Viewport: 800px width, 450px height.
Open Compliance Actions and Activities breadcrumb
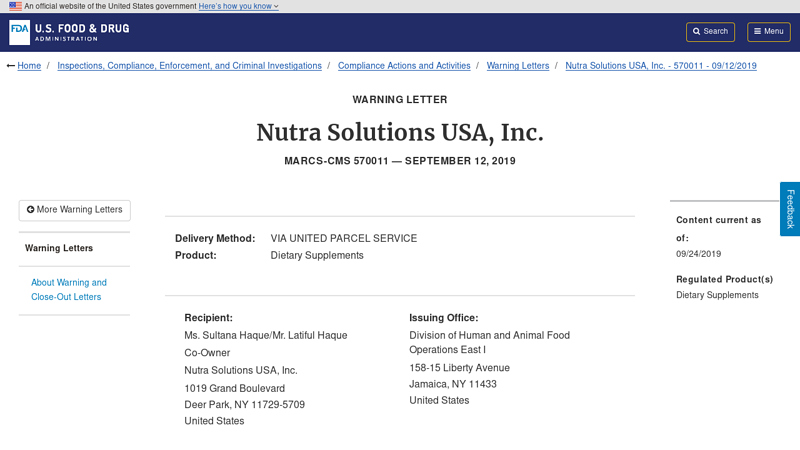tap(404, 66)
